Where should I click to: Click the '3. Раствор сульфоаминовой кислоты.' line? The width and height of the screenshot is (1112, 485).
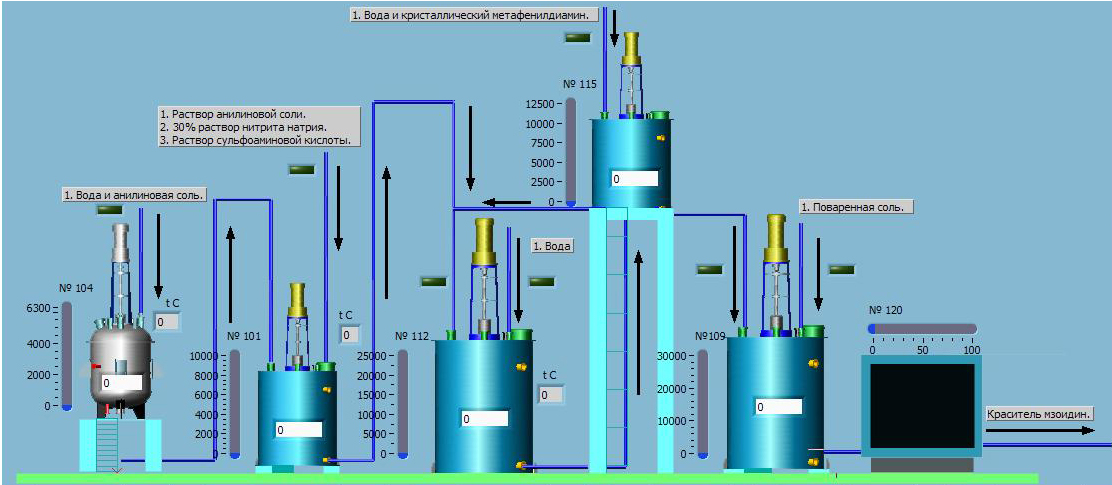[256, 140]
